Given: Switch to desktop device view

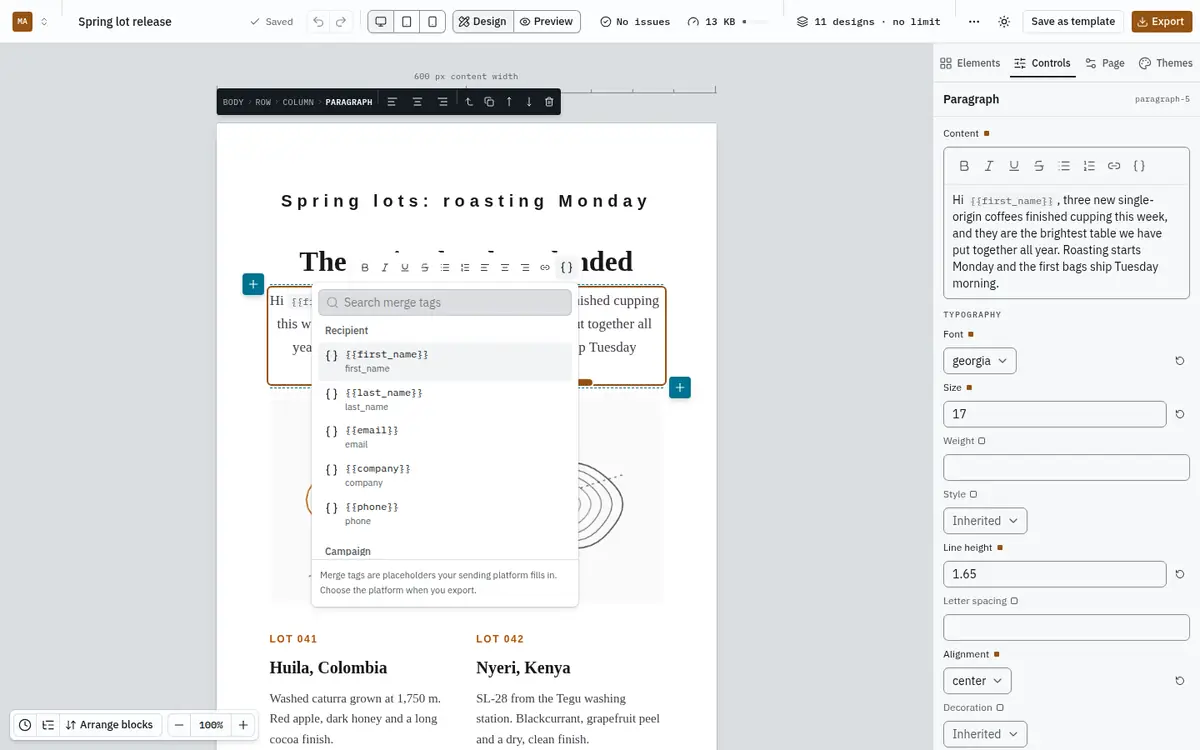Looking at the screenshot, I should click(x=380, y=21).
